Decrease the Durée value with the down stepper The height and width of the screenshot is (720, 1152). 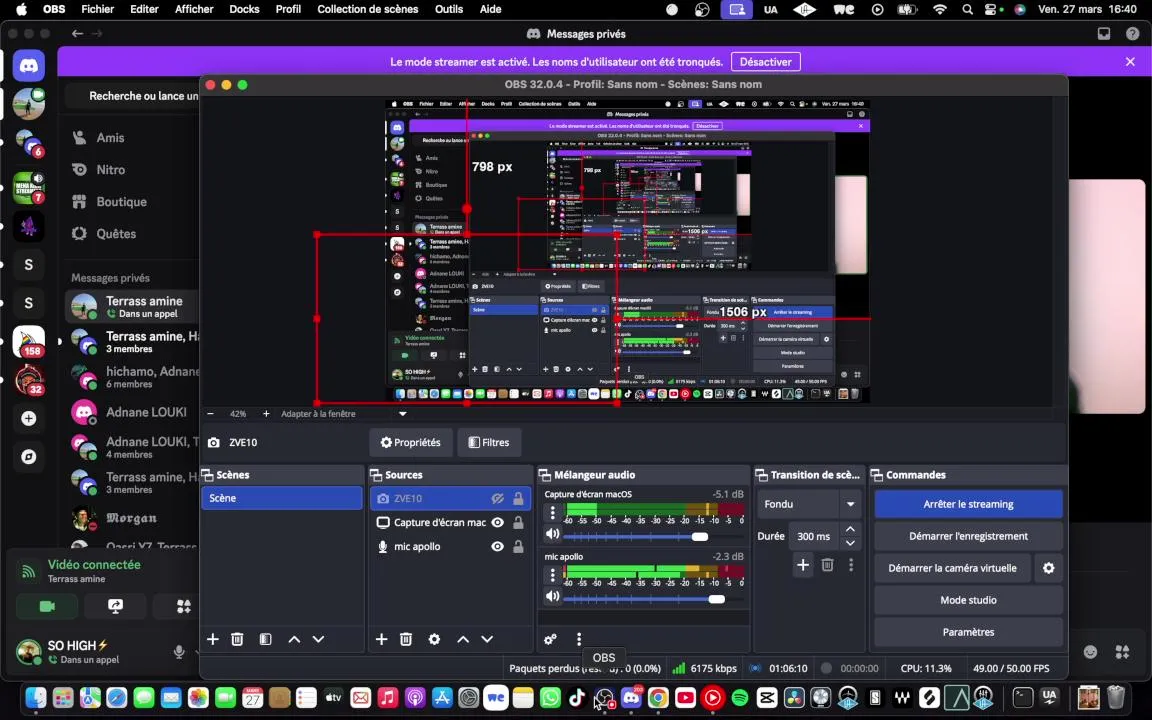(x=850, y=543)
